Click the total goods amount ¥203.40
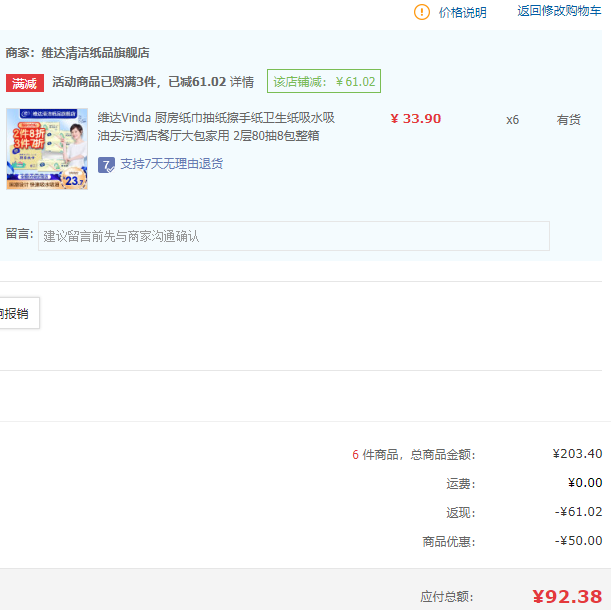Image resolution: width=611 pixels, height=610 pixels. pos(577,454)
